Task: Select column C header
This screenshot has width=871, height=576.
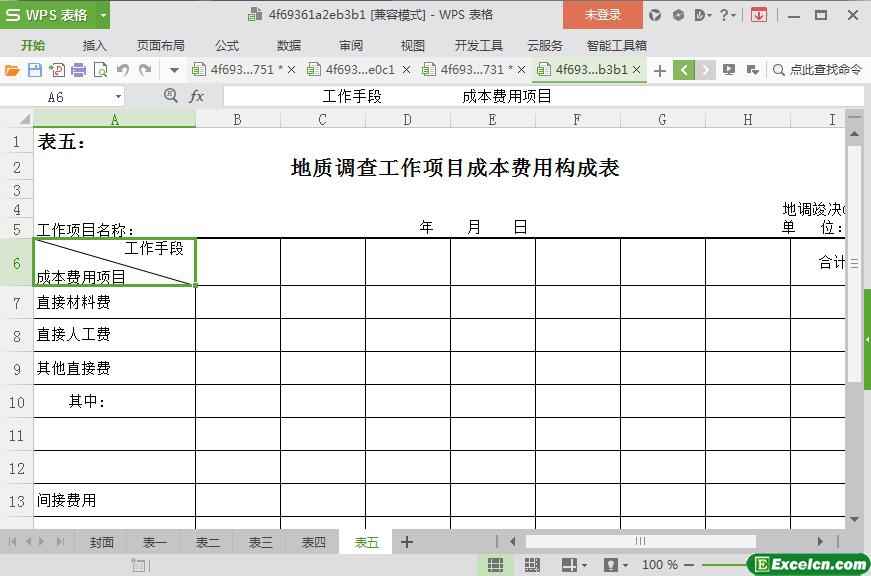Action: tap(323, 119)
